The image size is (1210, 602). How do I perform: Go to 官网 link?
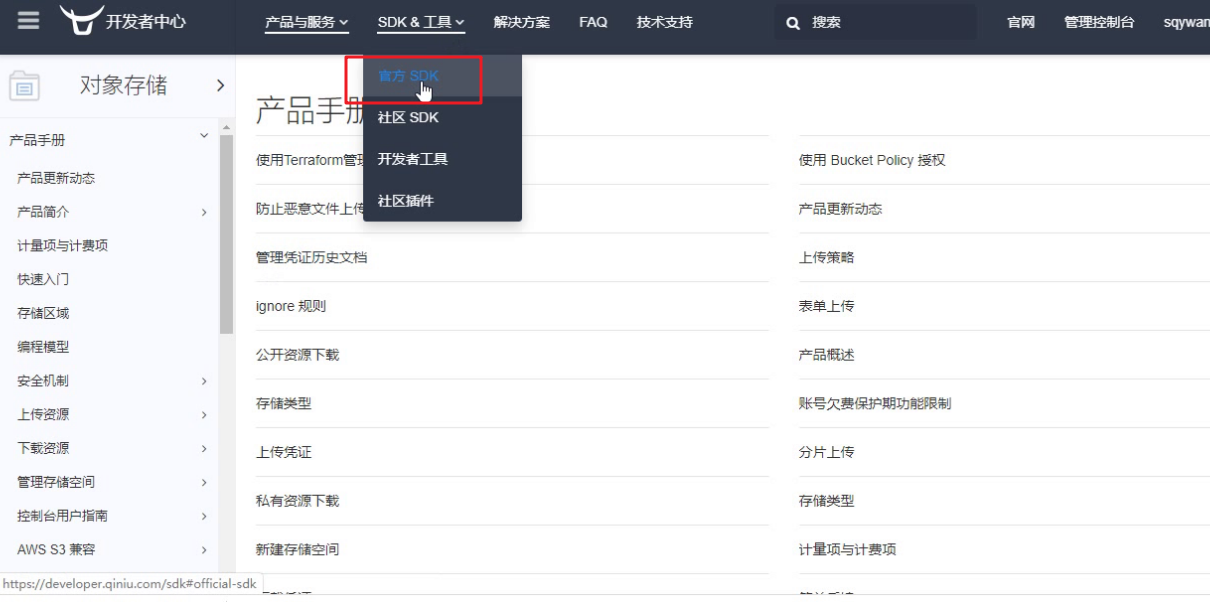point(1021,22)
